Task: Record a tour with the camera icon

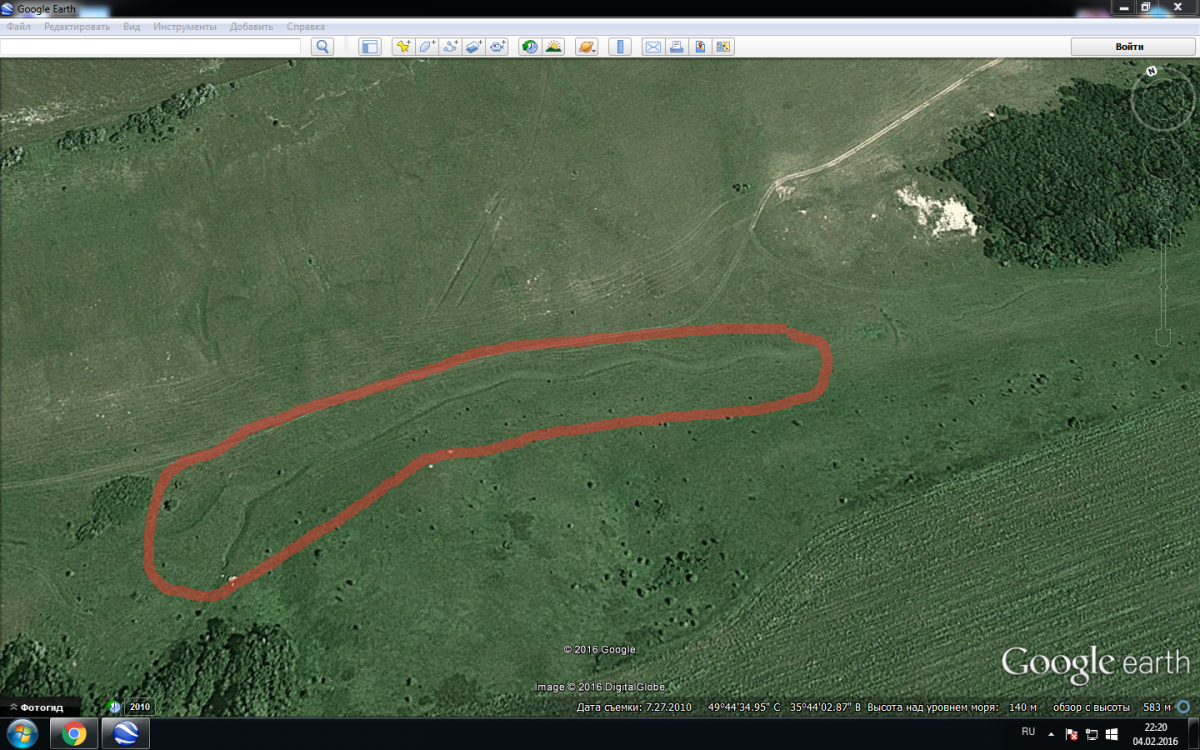Action: [497, 46]
